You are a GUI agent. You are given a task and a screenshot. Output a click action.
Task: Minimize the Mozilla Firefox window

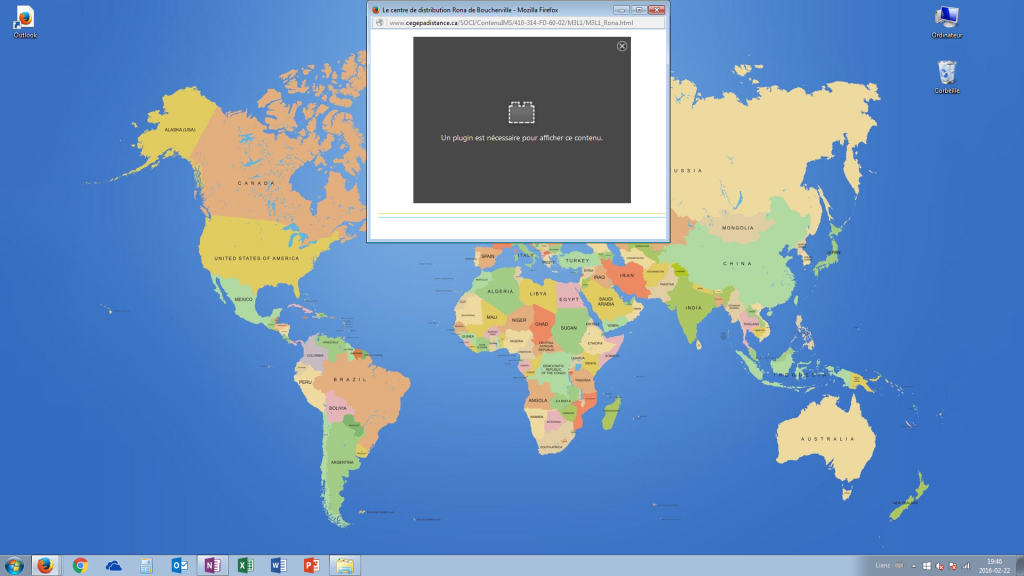click(621, 10)
